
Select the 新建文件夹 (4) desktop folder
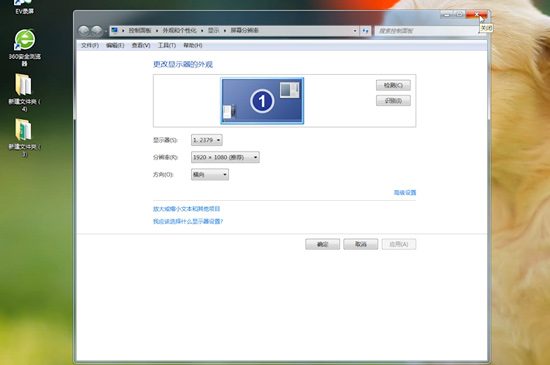tap(24, 92)
